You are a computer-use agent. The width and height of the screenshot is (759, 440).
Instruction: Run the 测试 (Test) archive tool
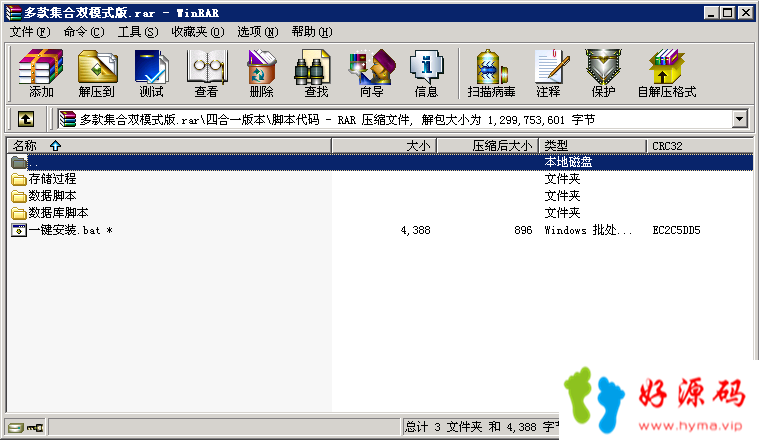152,73
